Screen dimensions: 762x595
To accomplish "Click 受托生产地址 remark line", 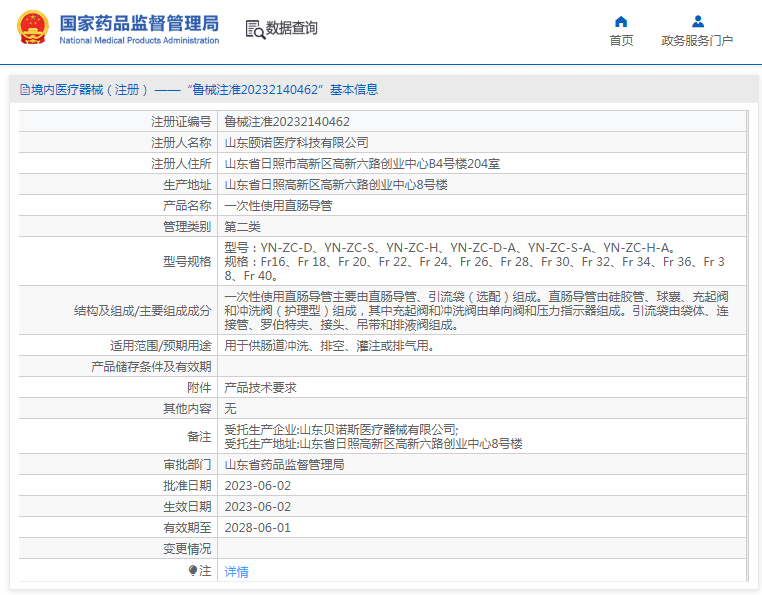I will [373, 443].
